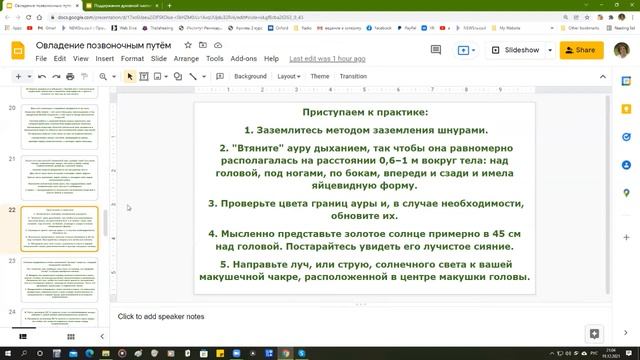Add new slide plus button
Viewport: 640px width, 360px height.
click(18, 76)
